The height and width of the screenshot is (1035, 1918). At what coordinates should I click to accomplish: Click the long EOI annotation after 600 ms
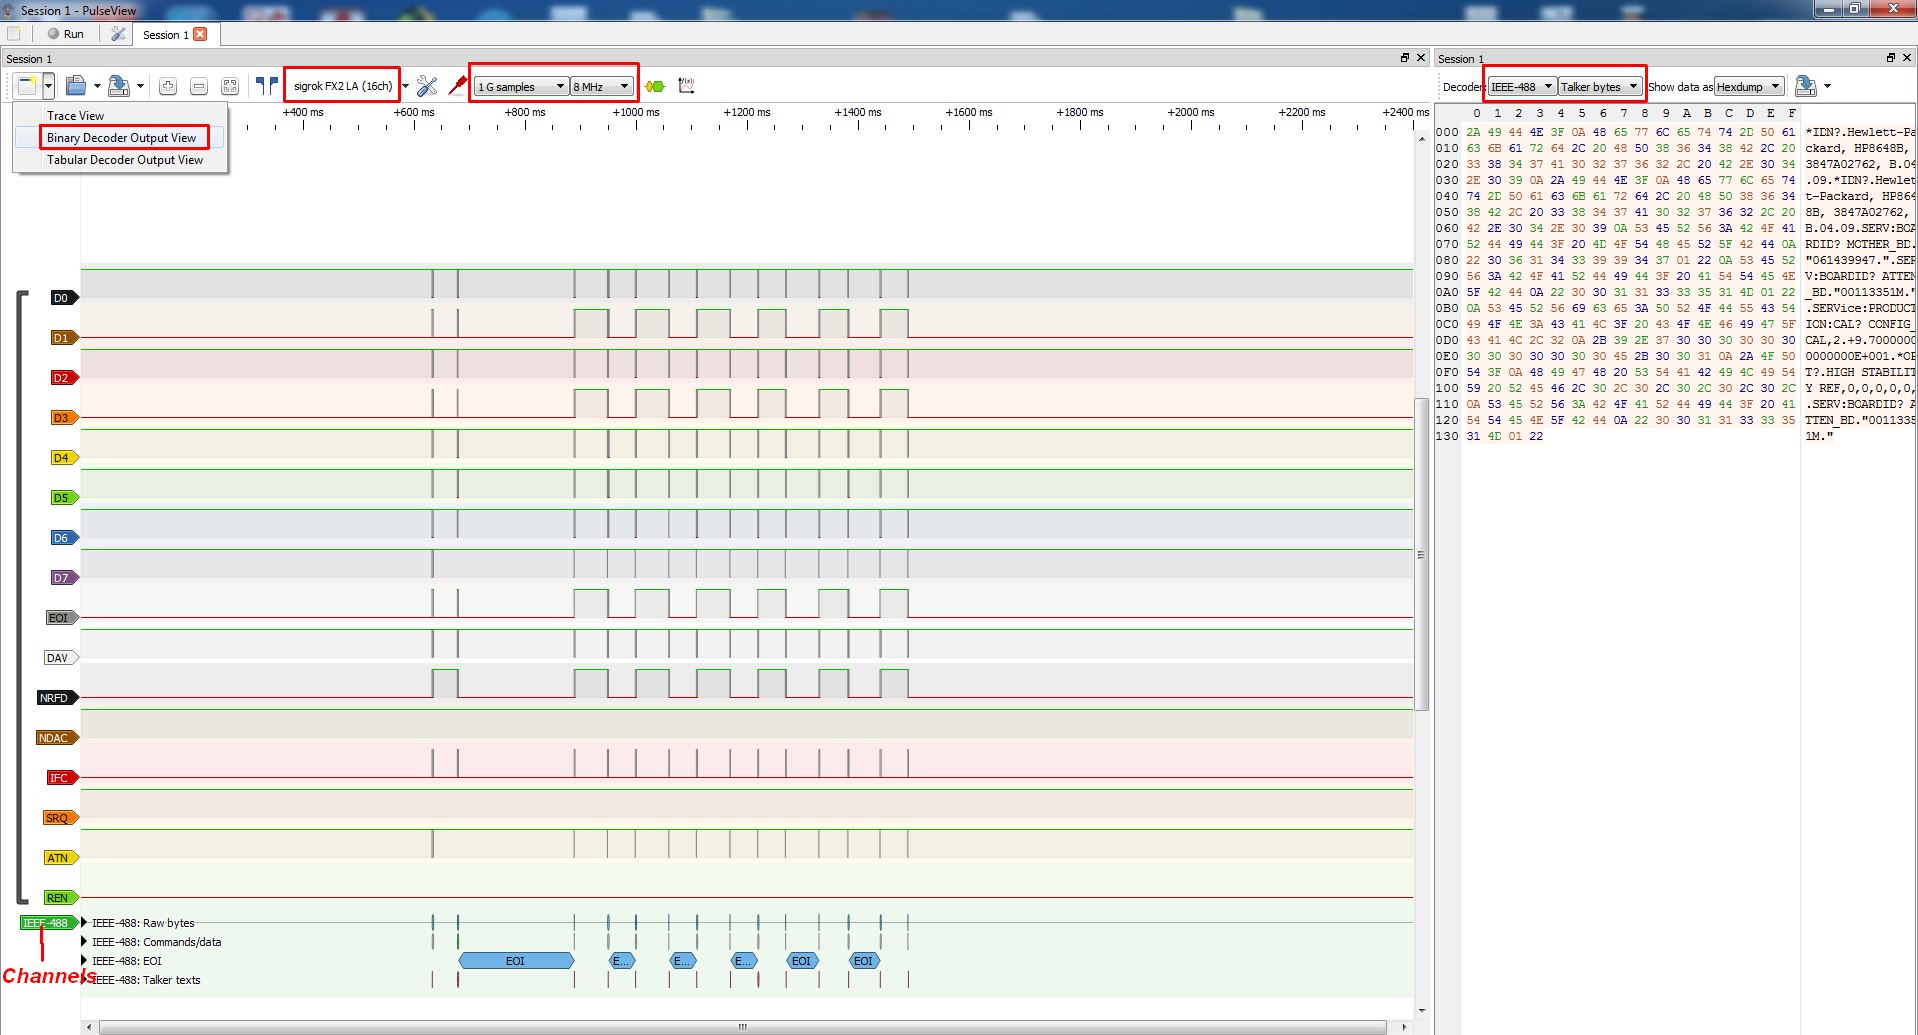coord(516,961)
